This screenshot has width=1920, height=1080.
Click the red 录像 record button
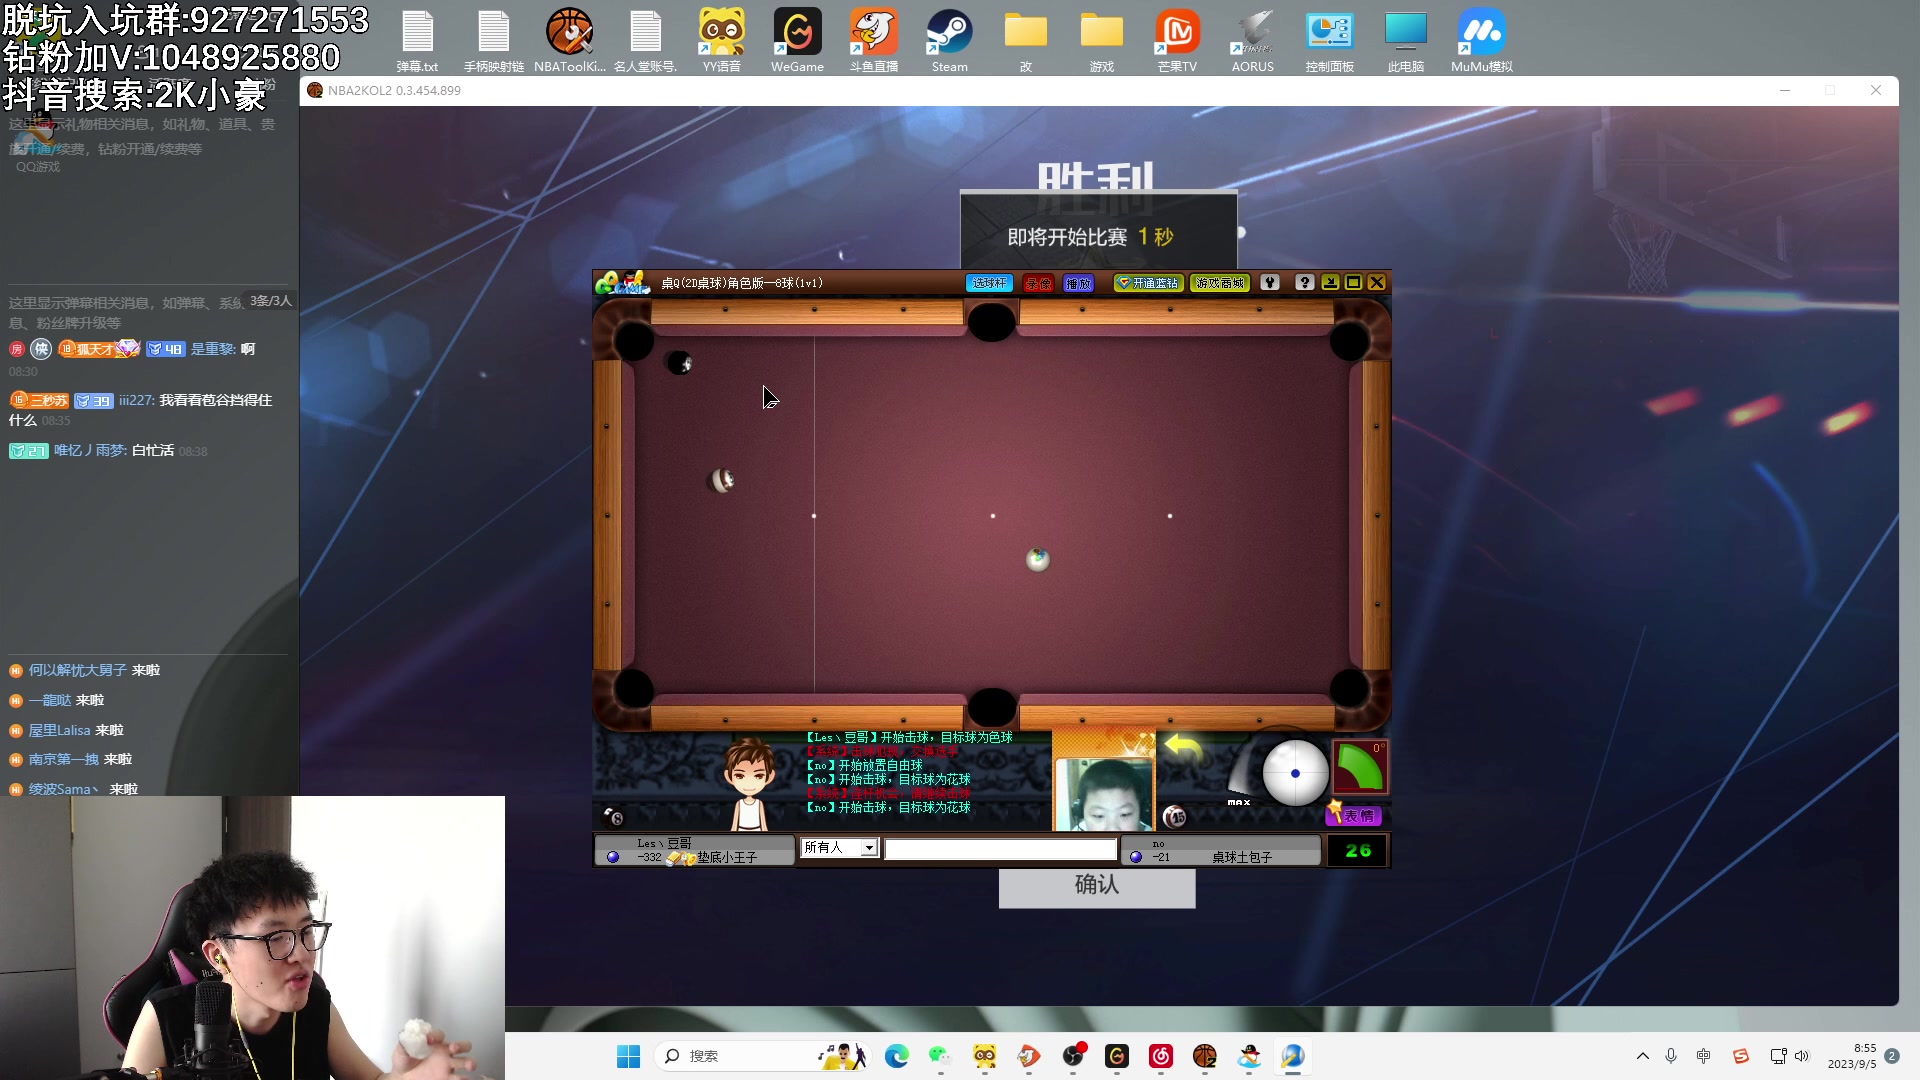coord(1038,283)
